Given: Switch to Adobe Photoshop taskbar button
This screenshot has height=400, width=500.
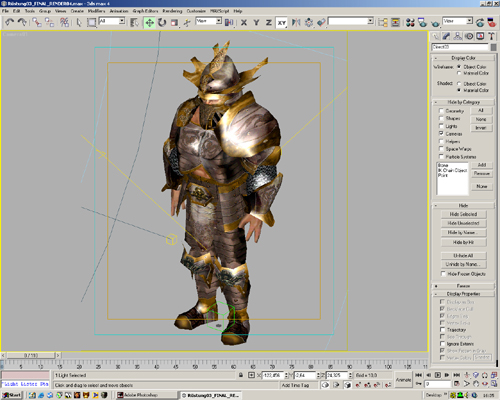Looking at the screenshot, I should 146,395.
